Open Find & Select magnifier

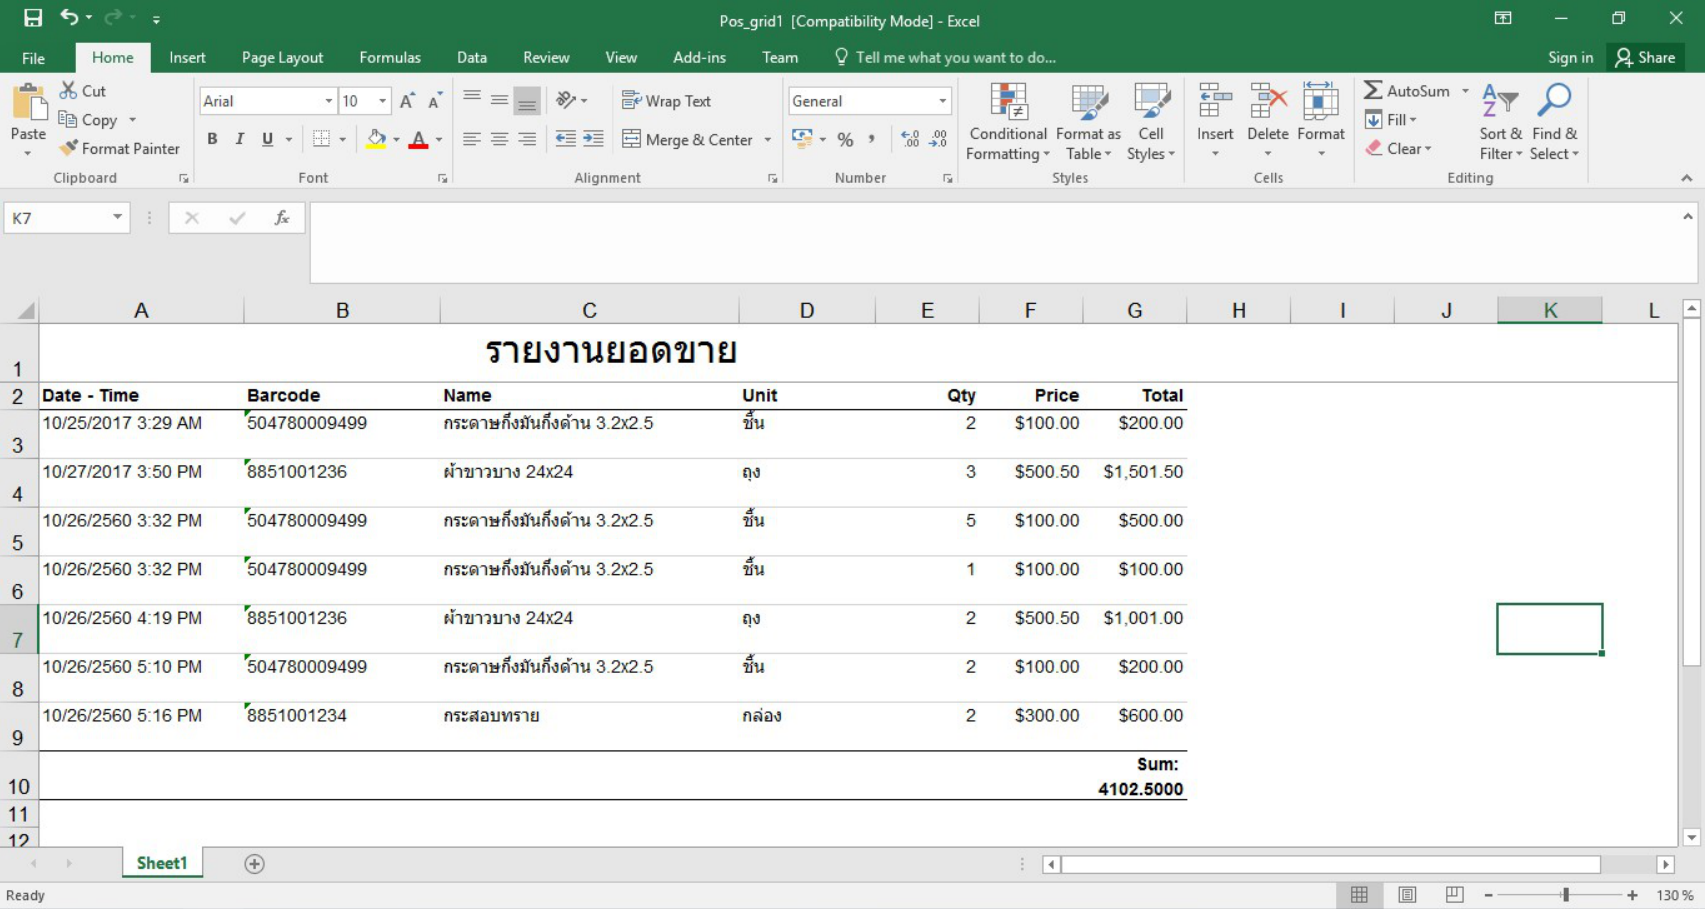[1554, 100]
